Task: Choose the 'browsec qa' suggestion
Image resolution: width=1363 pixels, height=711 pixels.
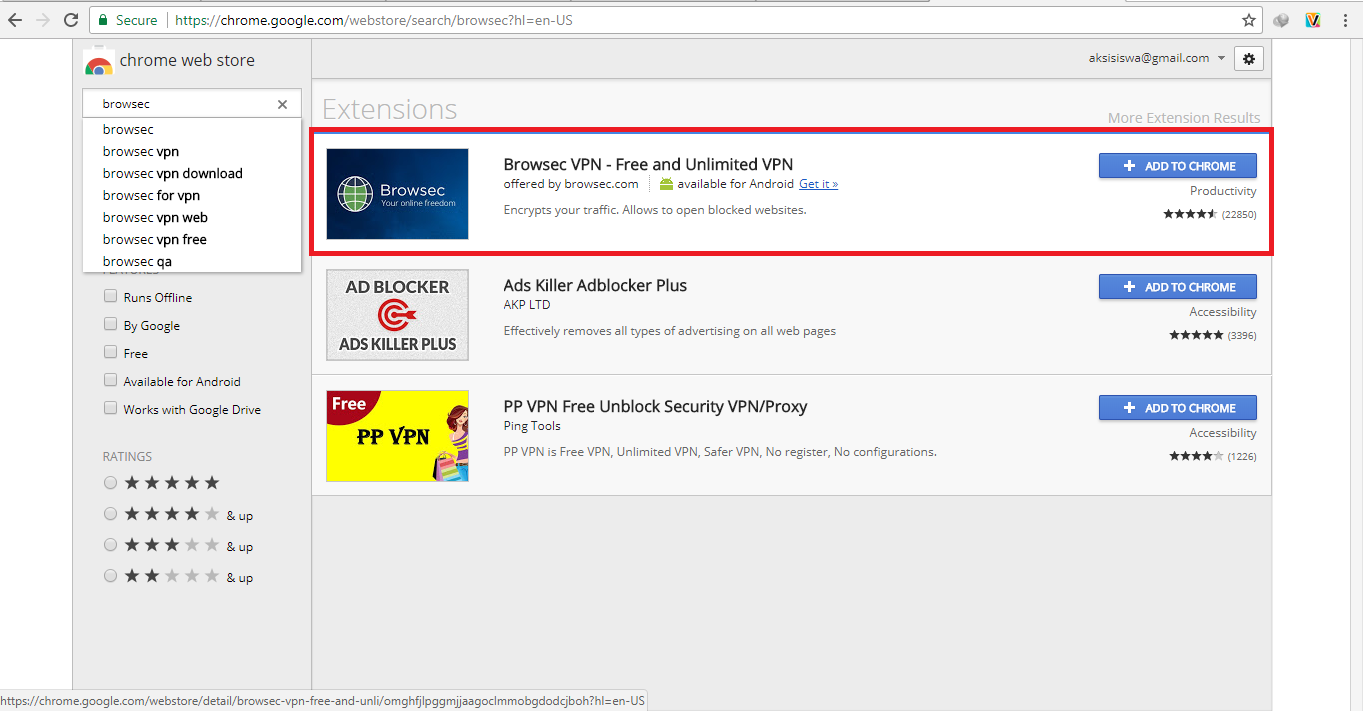Action: 192,261
